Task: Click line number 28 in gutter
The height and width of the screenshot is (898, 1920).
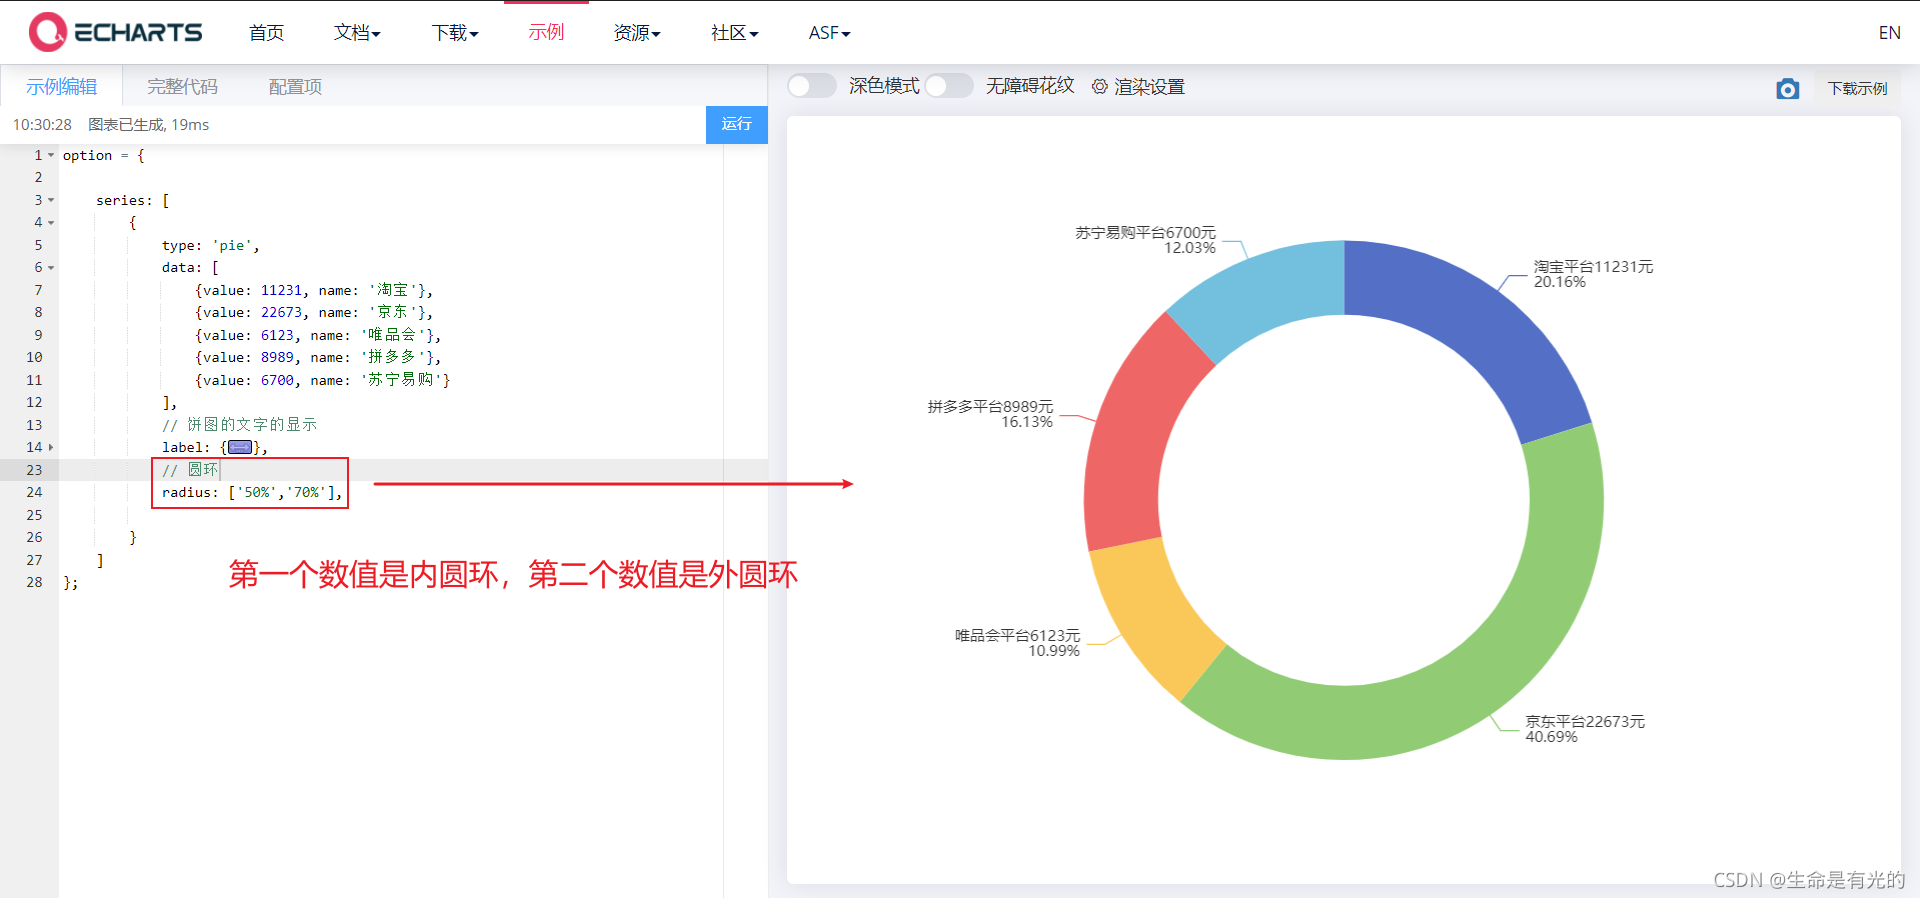Action: 35,582
